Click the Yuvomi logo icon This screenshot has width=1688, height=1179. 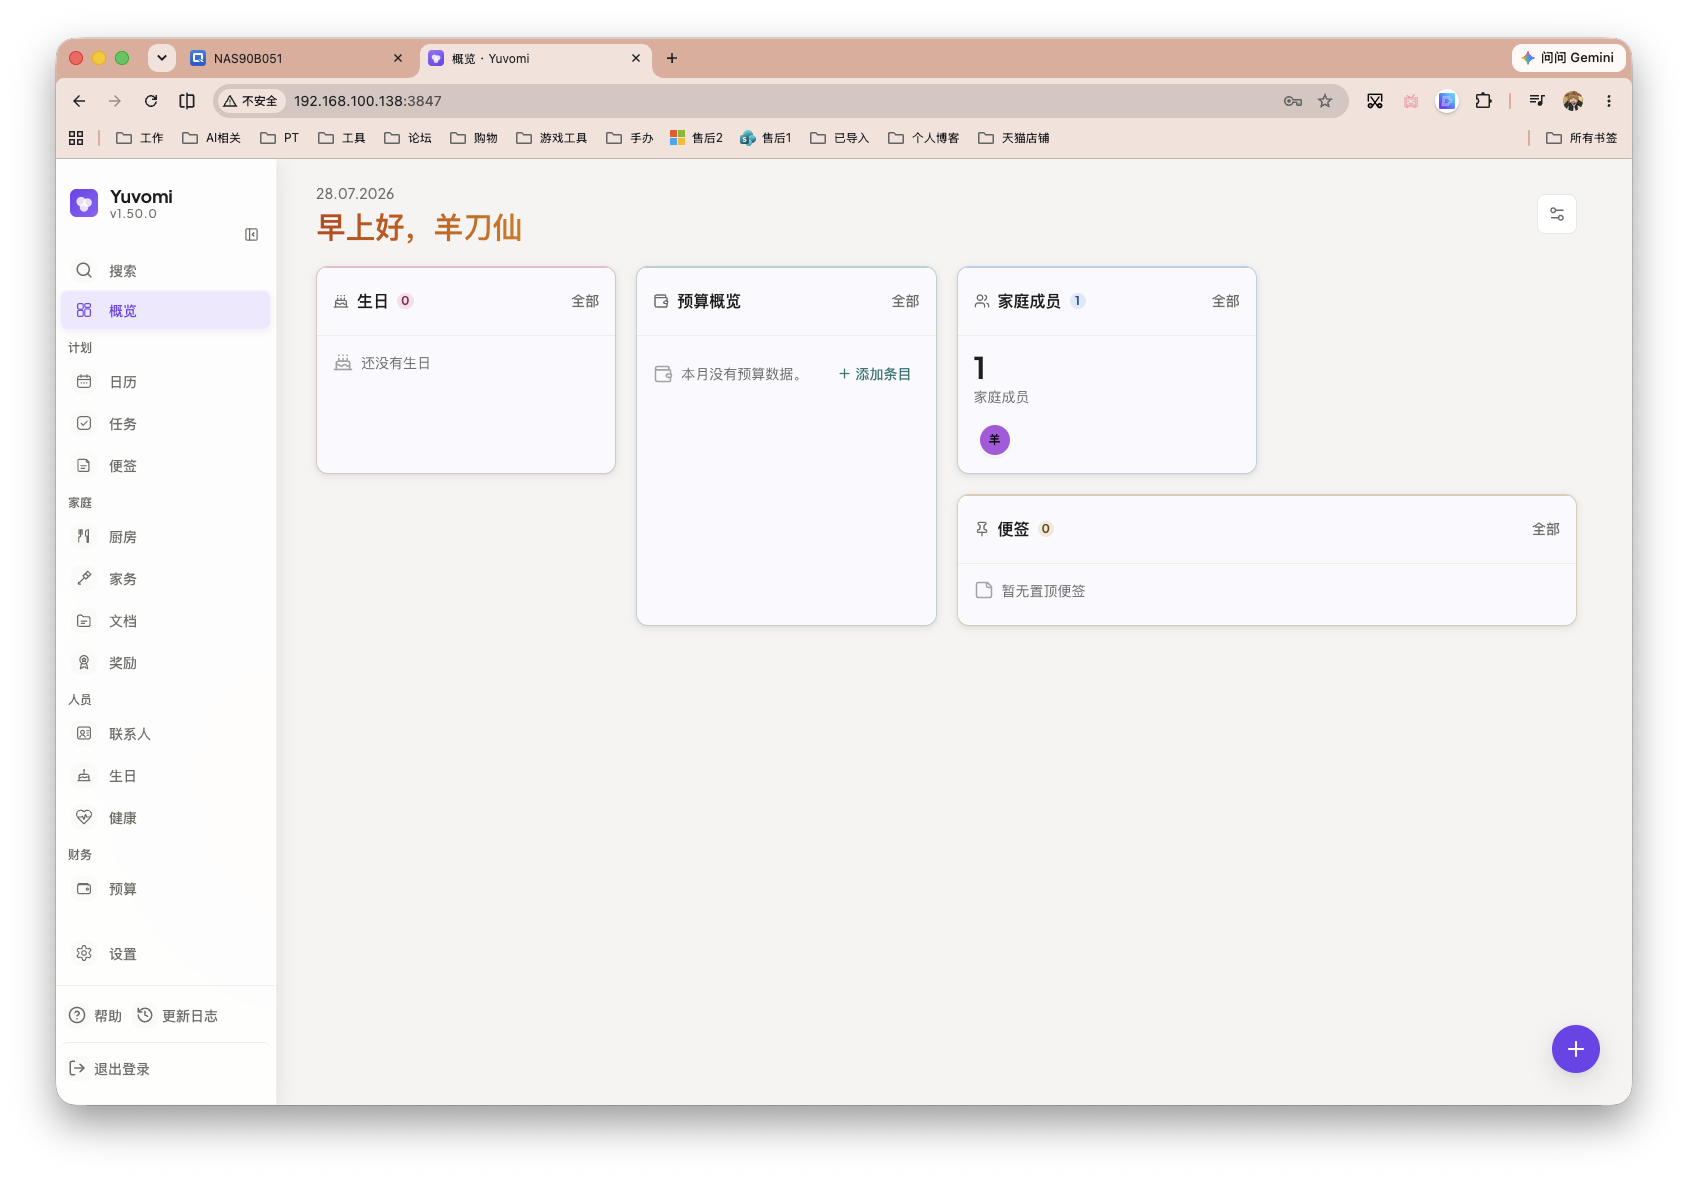[84, 203]
